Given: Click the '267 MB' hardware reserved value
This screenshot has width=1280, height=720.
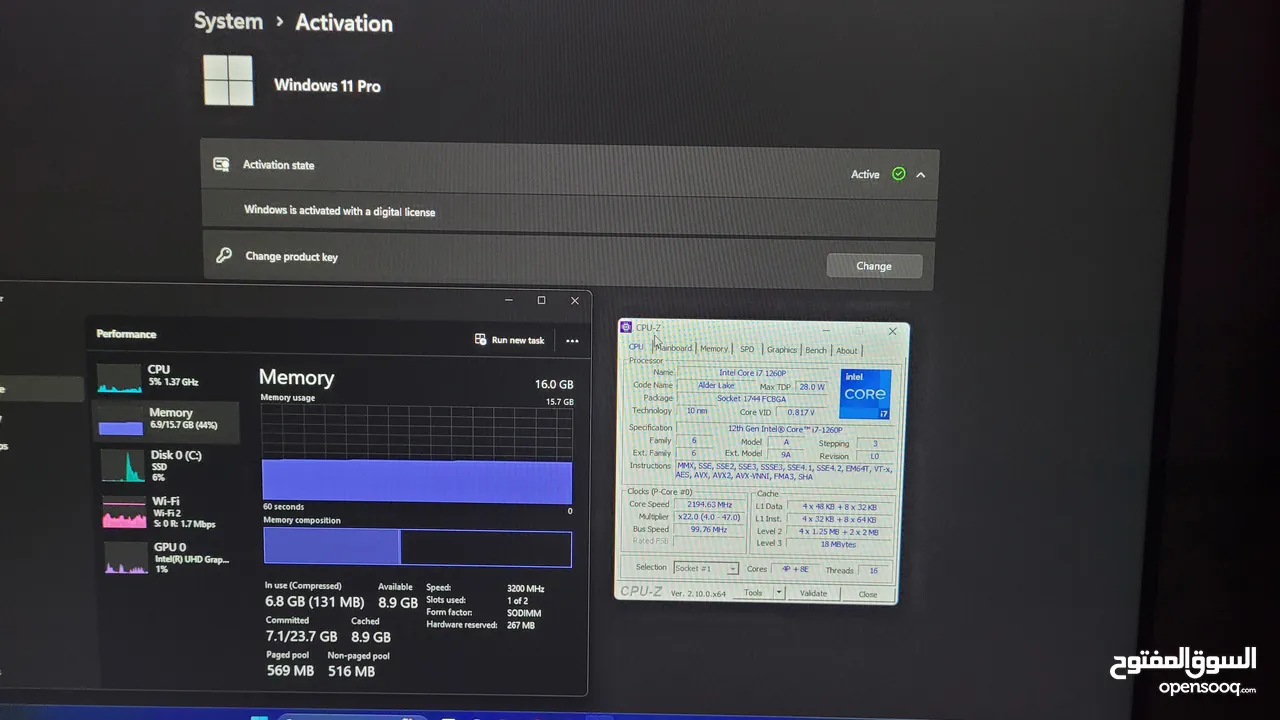Looking at the screenshot, I should [x=521, y=625].
